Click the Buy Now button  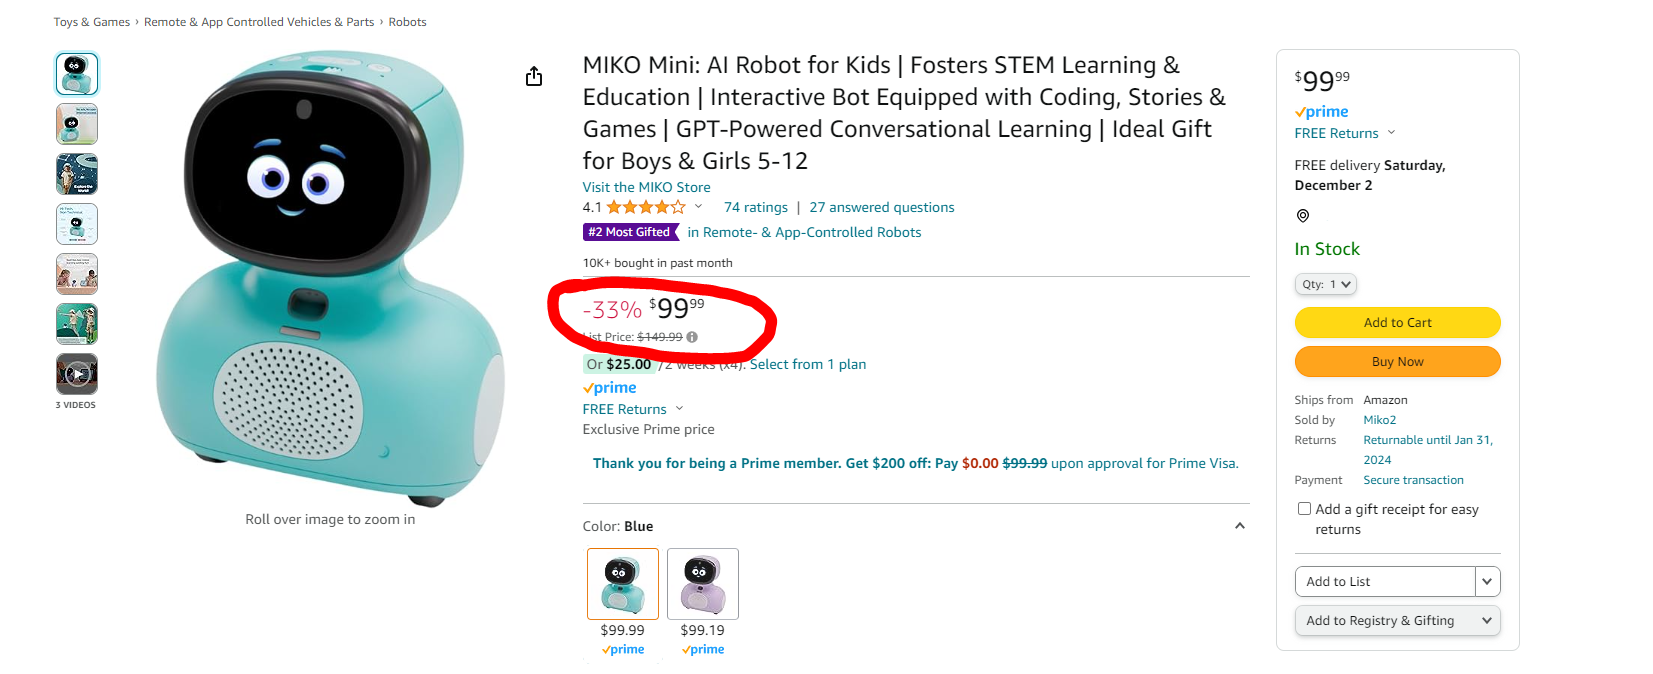(x=1398, y=361)
